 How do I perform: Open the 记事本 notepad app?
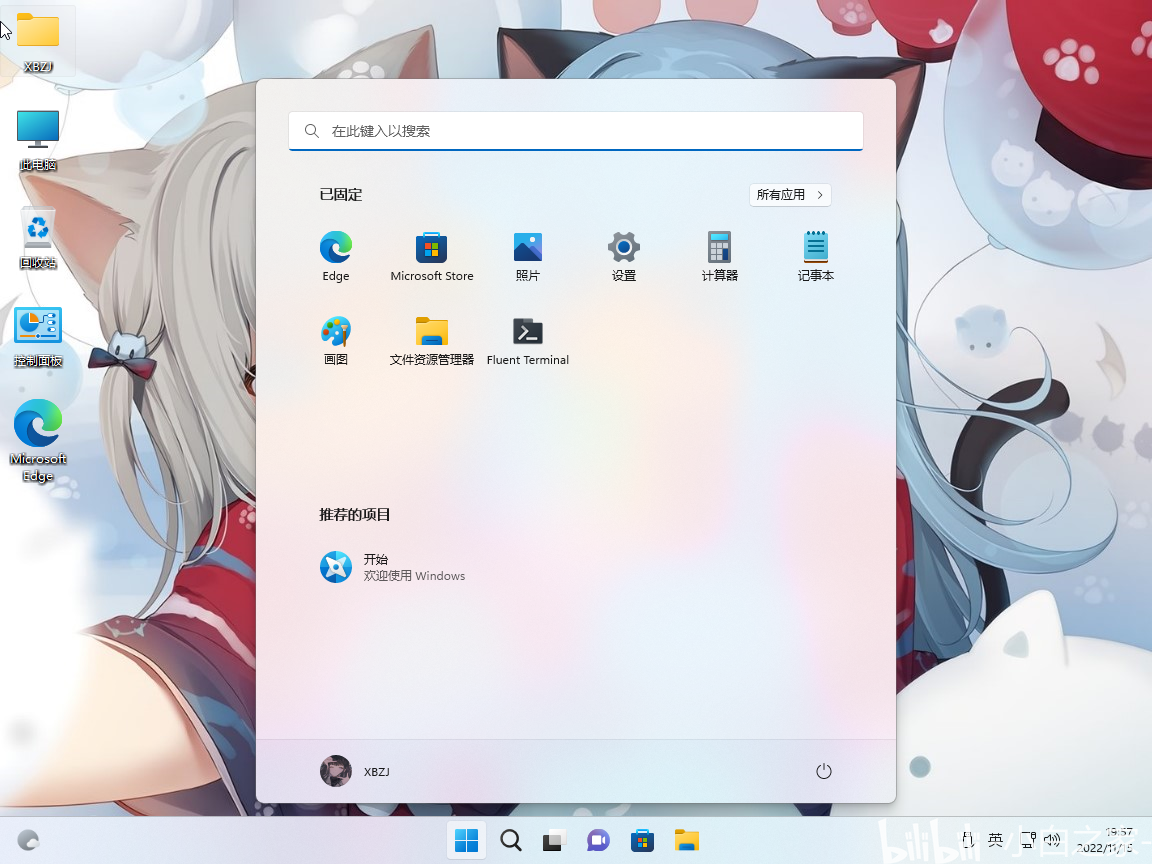tap(816, 256)
